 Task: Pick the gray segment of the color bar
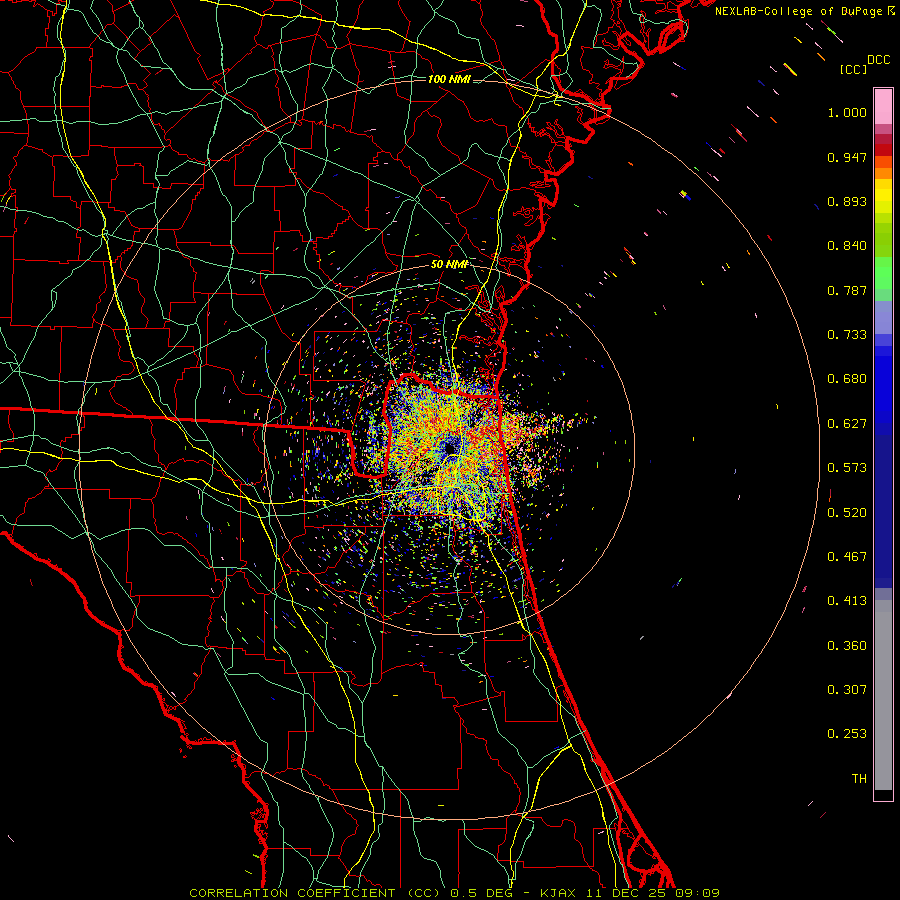tap(883, 695)
